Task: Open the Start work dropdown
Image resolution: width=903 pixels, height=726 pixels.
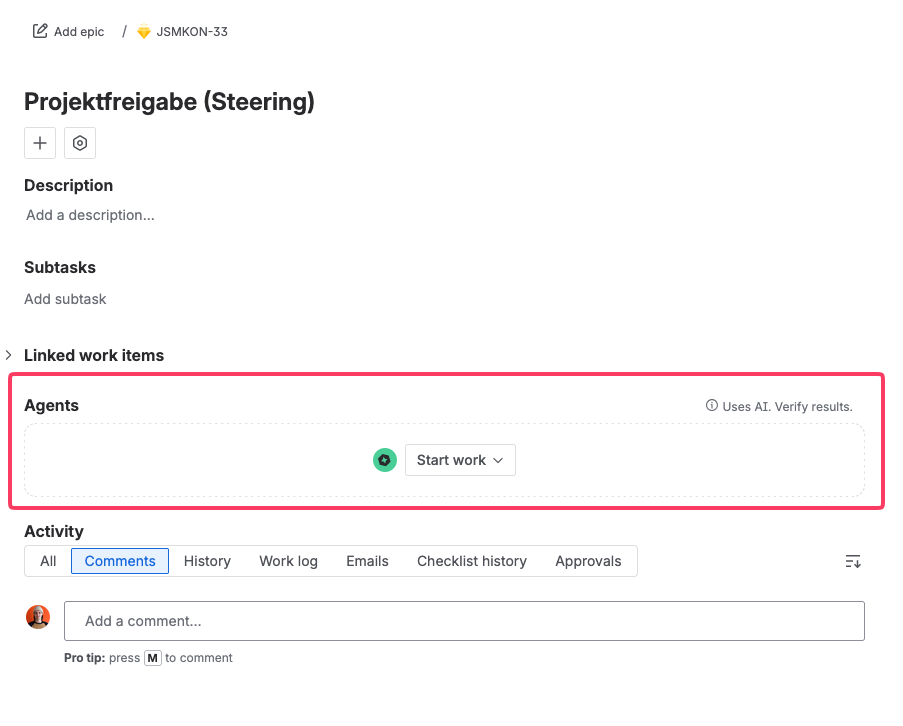Action: [x=460, y=460]
